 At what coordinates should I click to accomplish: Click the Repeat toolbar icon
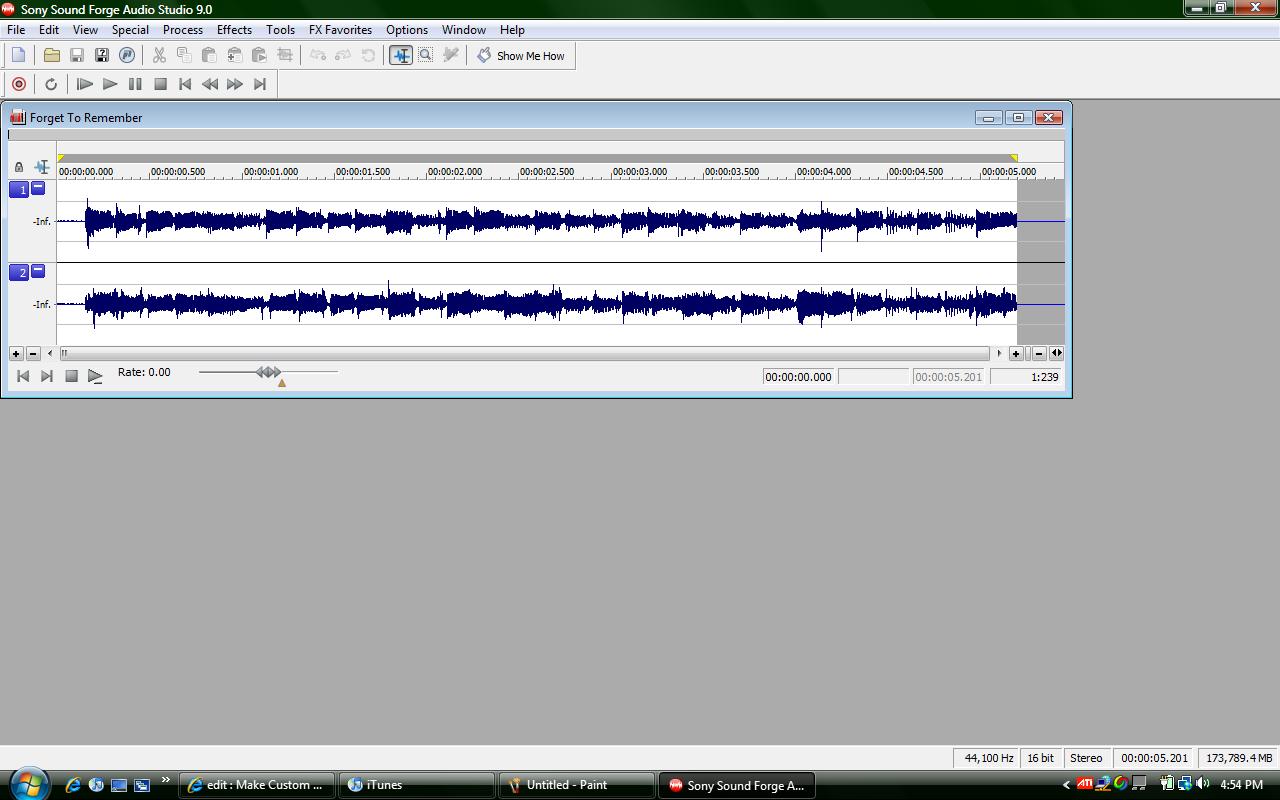(x=368, y=56)
